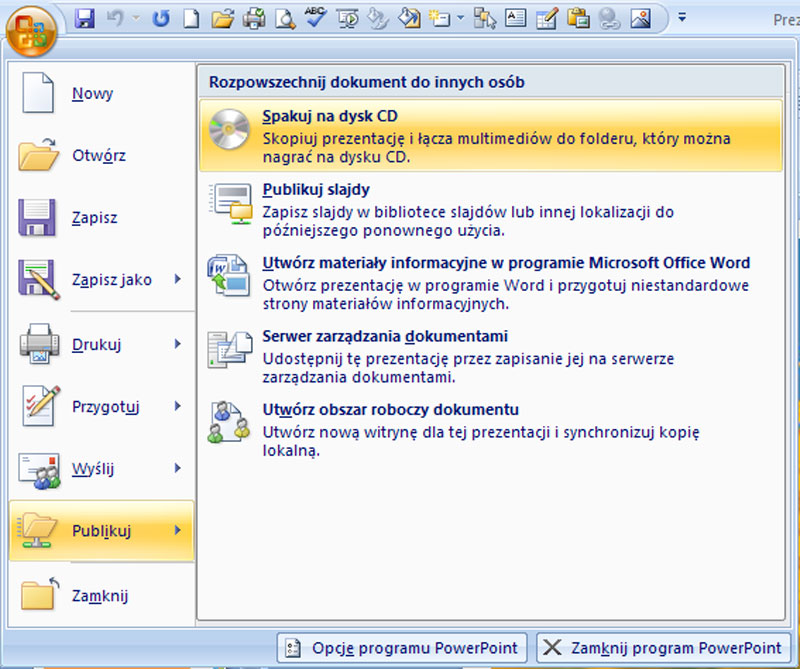Click the Word handouts icon
This screenshot has width=800, height=669.
[x=229, y=276]
